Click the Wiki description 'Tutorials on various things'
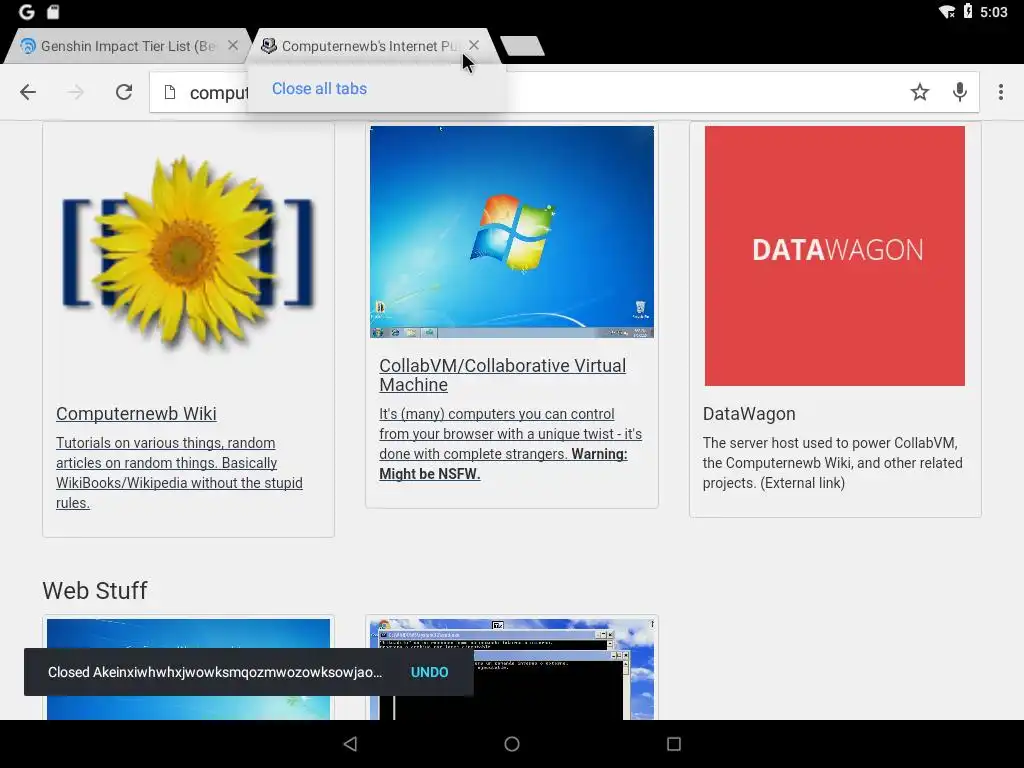The height and width of the screenshot is (768, 1024). [179, 473]
